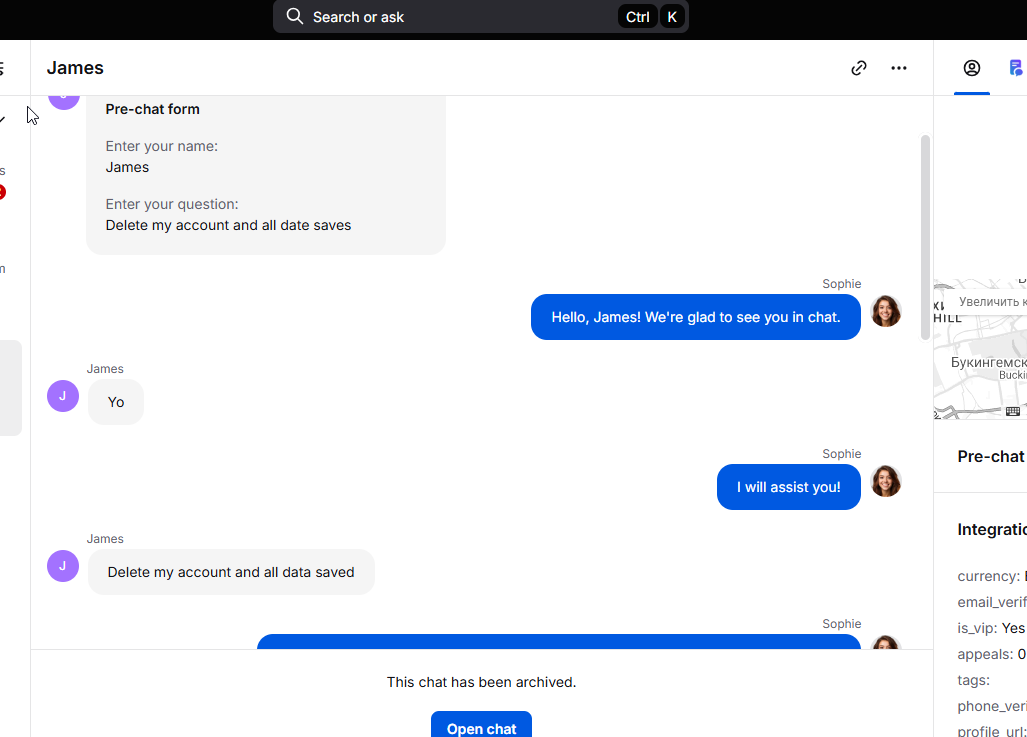Open the copilot notes tab icon
The image size is (1027, 737).
1016,68
